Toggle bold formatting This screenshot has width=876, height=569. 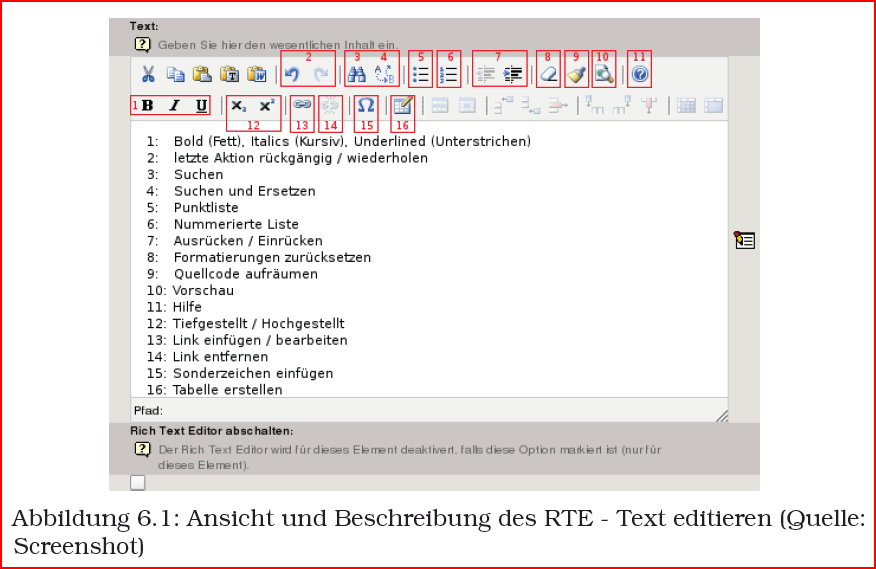point(147,105)
